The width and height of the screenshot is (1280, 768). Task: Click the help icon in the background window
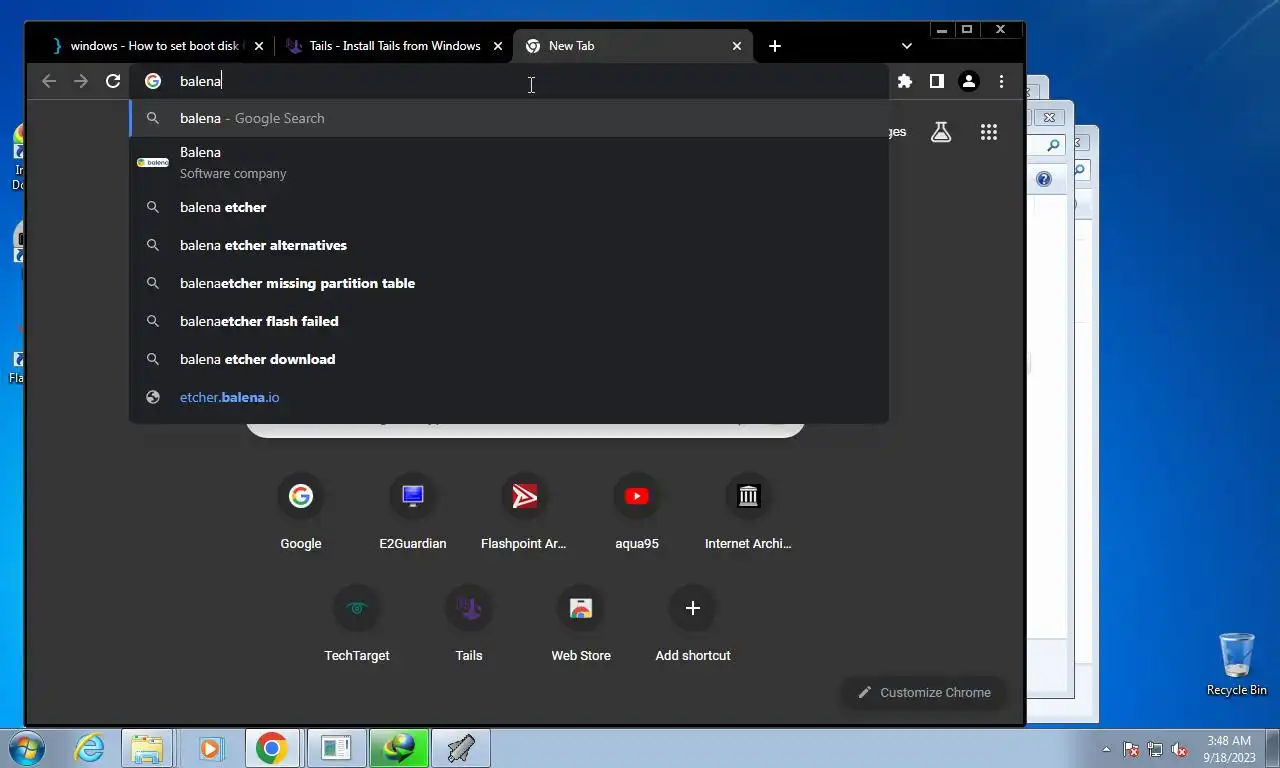point(1044,179)
